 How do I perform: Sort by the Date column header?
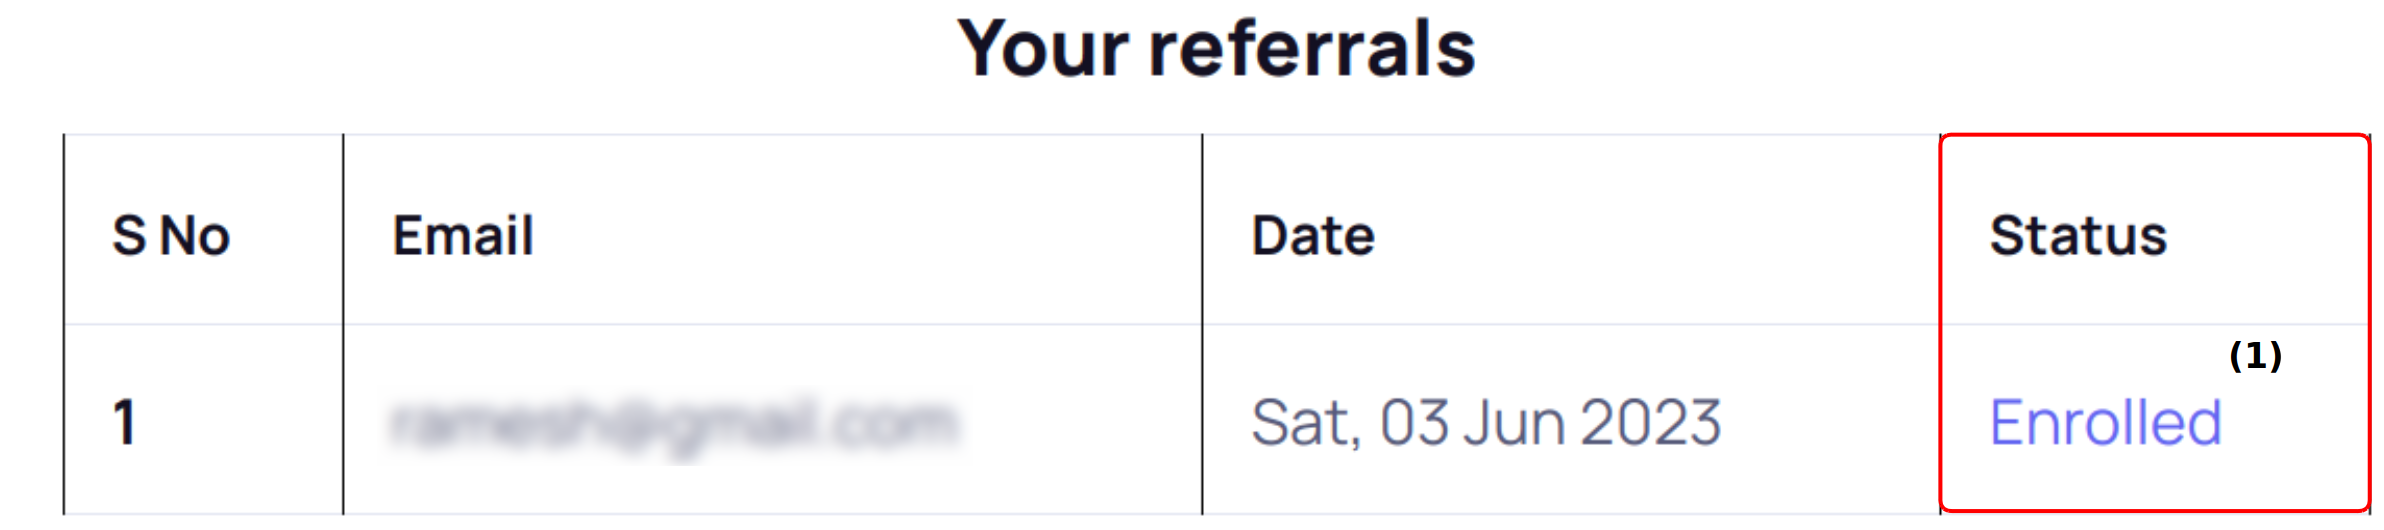pyautogui.click(x=1313, y=236)
